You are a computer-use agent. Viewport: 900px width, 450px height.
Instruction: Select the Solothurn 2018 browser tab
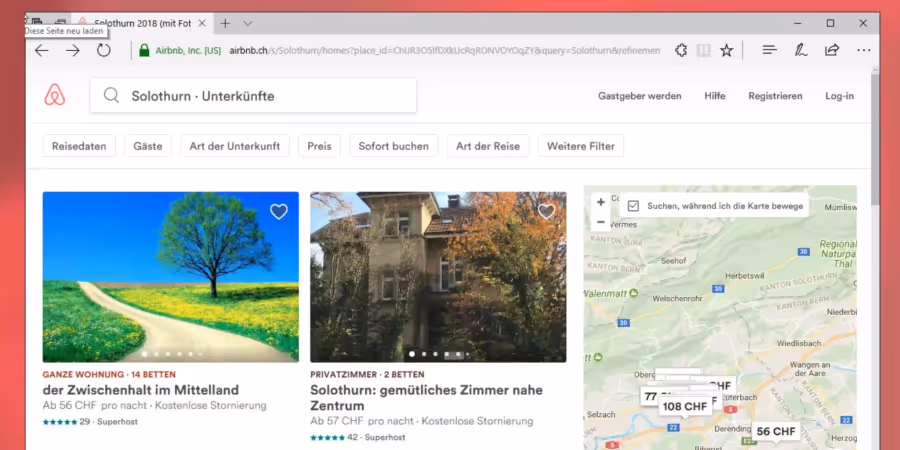coord(141,24)
